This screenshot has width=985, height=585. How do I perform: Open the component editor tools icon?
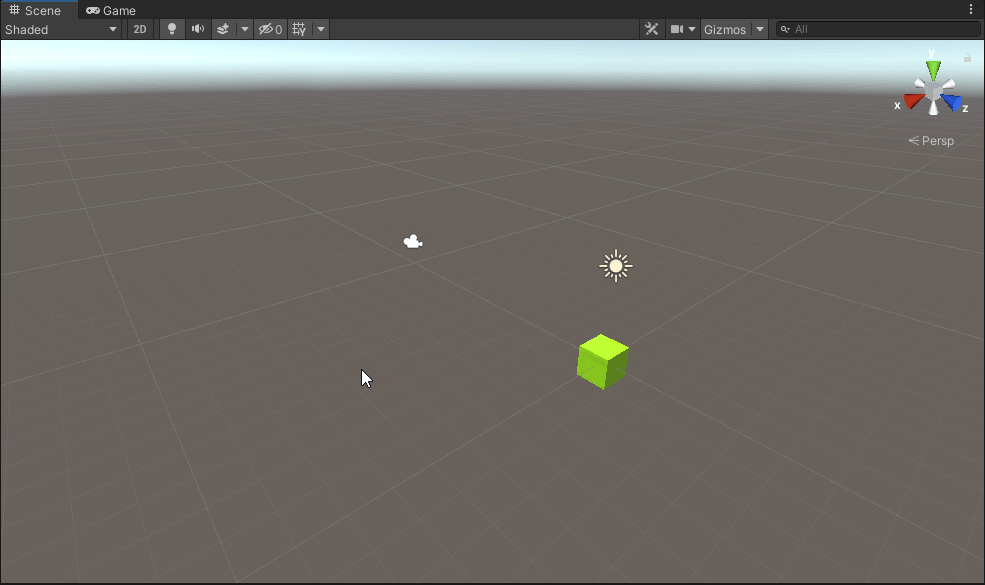pyautogui.click(x=651, y=30)
